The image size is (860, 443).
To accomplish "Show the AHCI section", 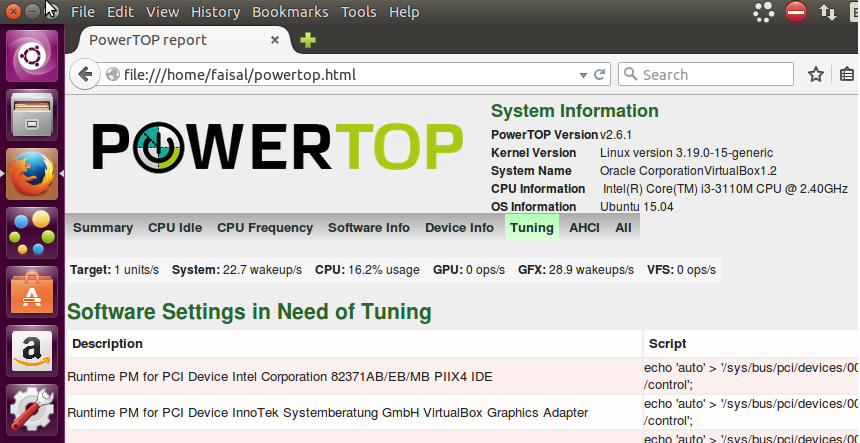I will [584, 228].
